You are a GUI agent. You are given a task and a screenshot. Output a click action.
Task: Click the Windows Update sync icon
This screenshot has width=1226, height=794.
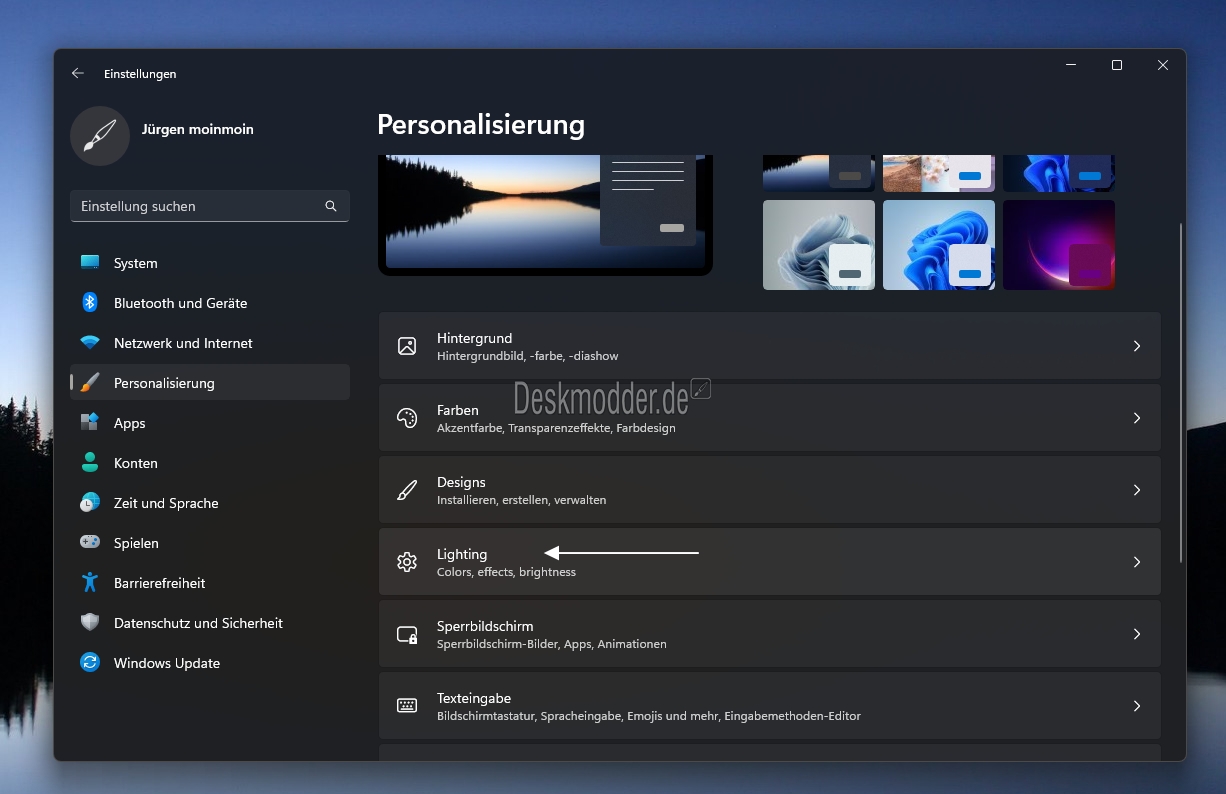[x=90, y=663]
